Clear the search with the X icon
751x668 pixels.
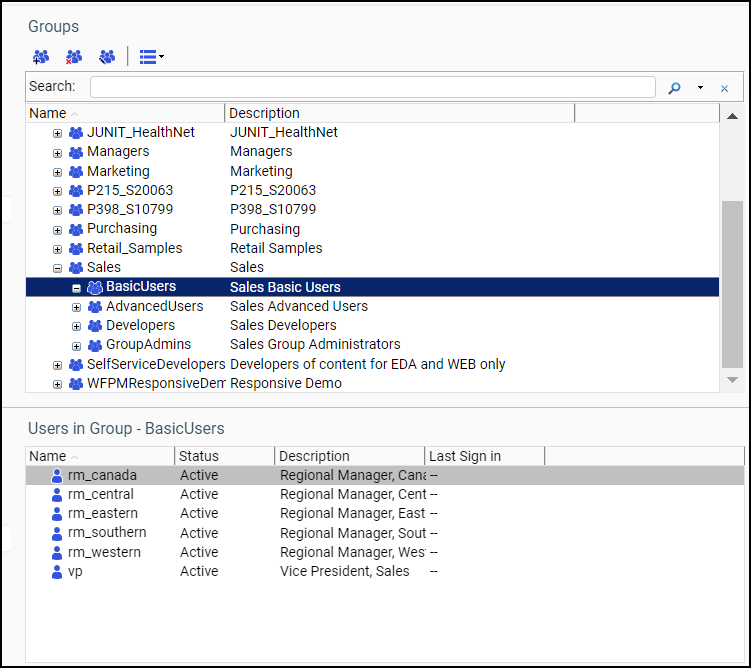[x=724, y=88]
